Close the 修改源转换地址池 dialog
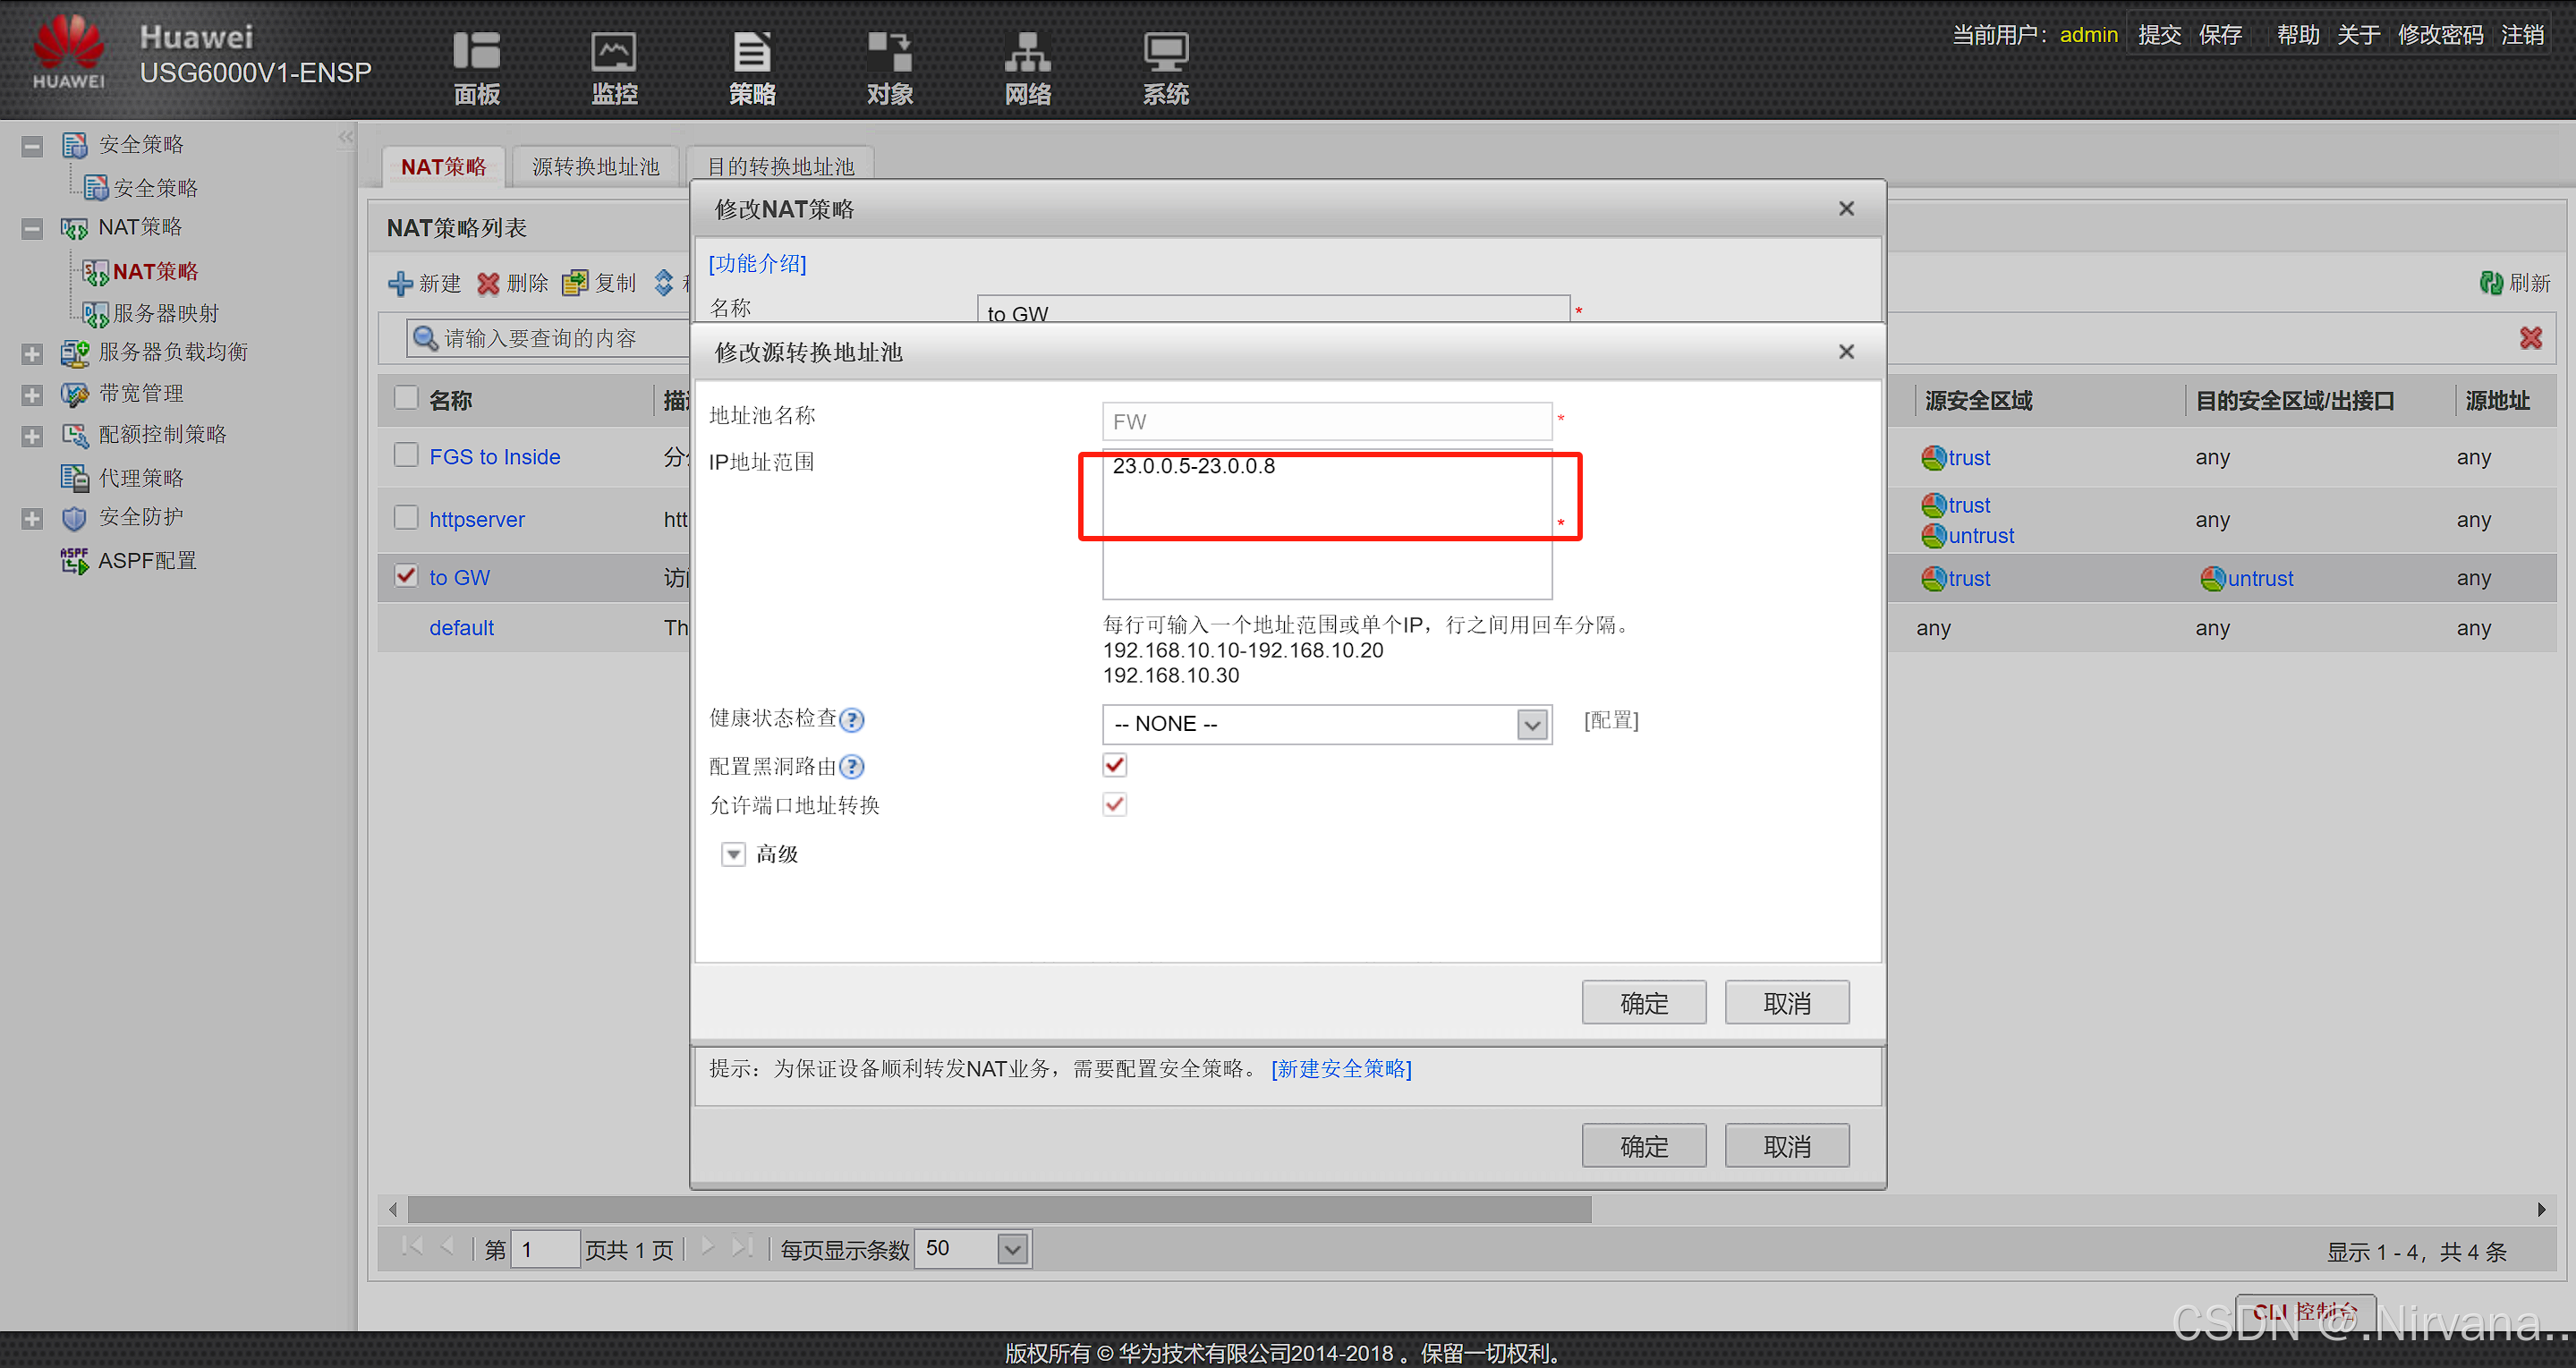The width and height of the screenshot is (2576, 1368). pos(1846,352)
